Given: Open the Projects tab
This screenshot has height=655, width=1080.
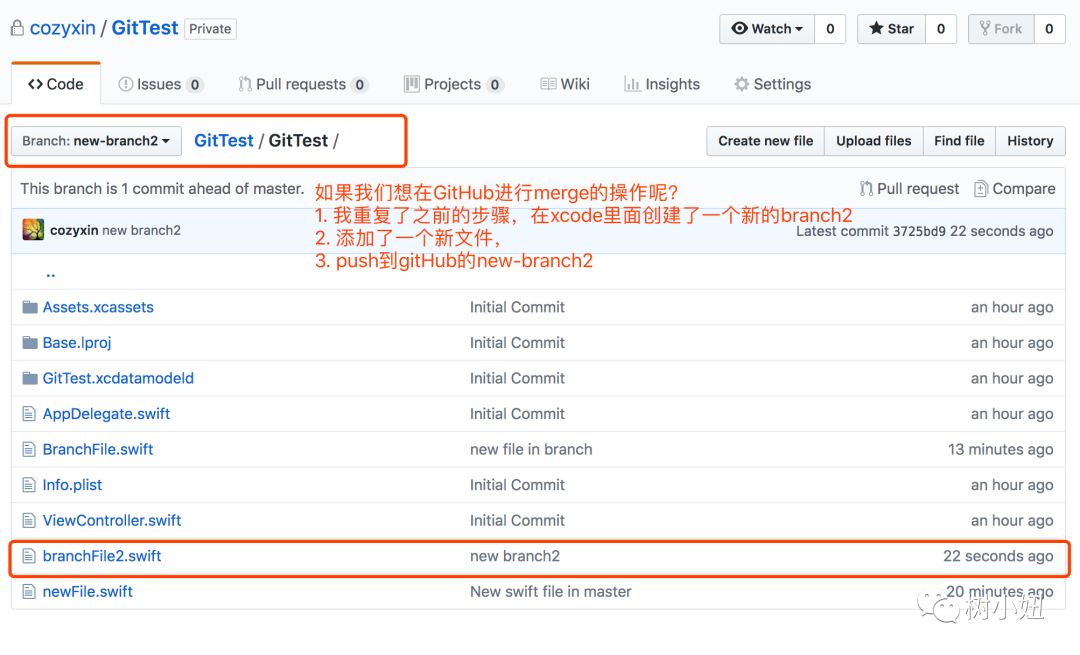Looking at the screenshot, I should click(454, 84).
